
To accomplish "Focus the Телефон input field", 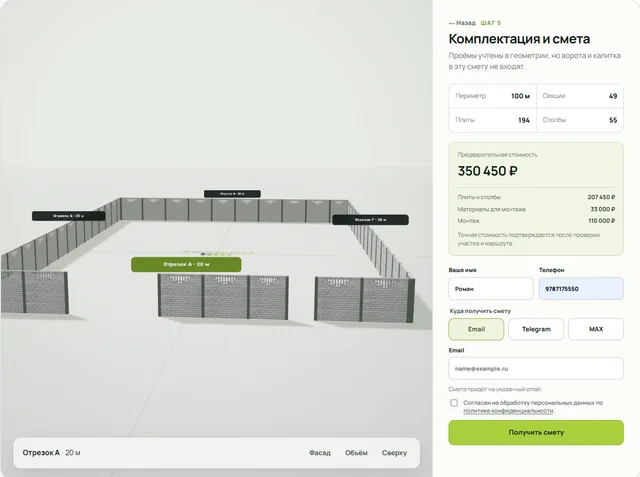I will click(581, 288).
